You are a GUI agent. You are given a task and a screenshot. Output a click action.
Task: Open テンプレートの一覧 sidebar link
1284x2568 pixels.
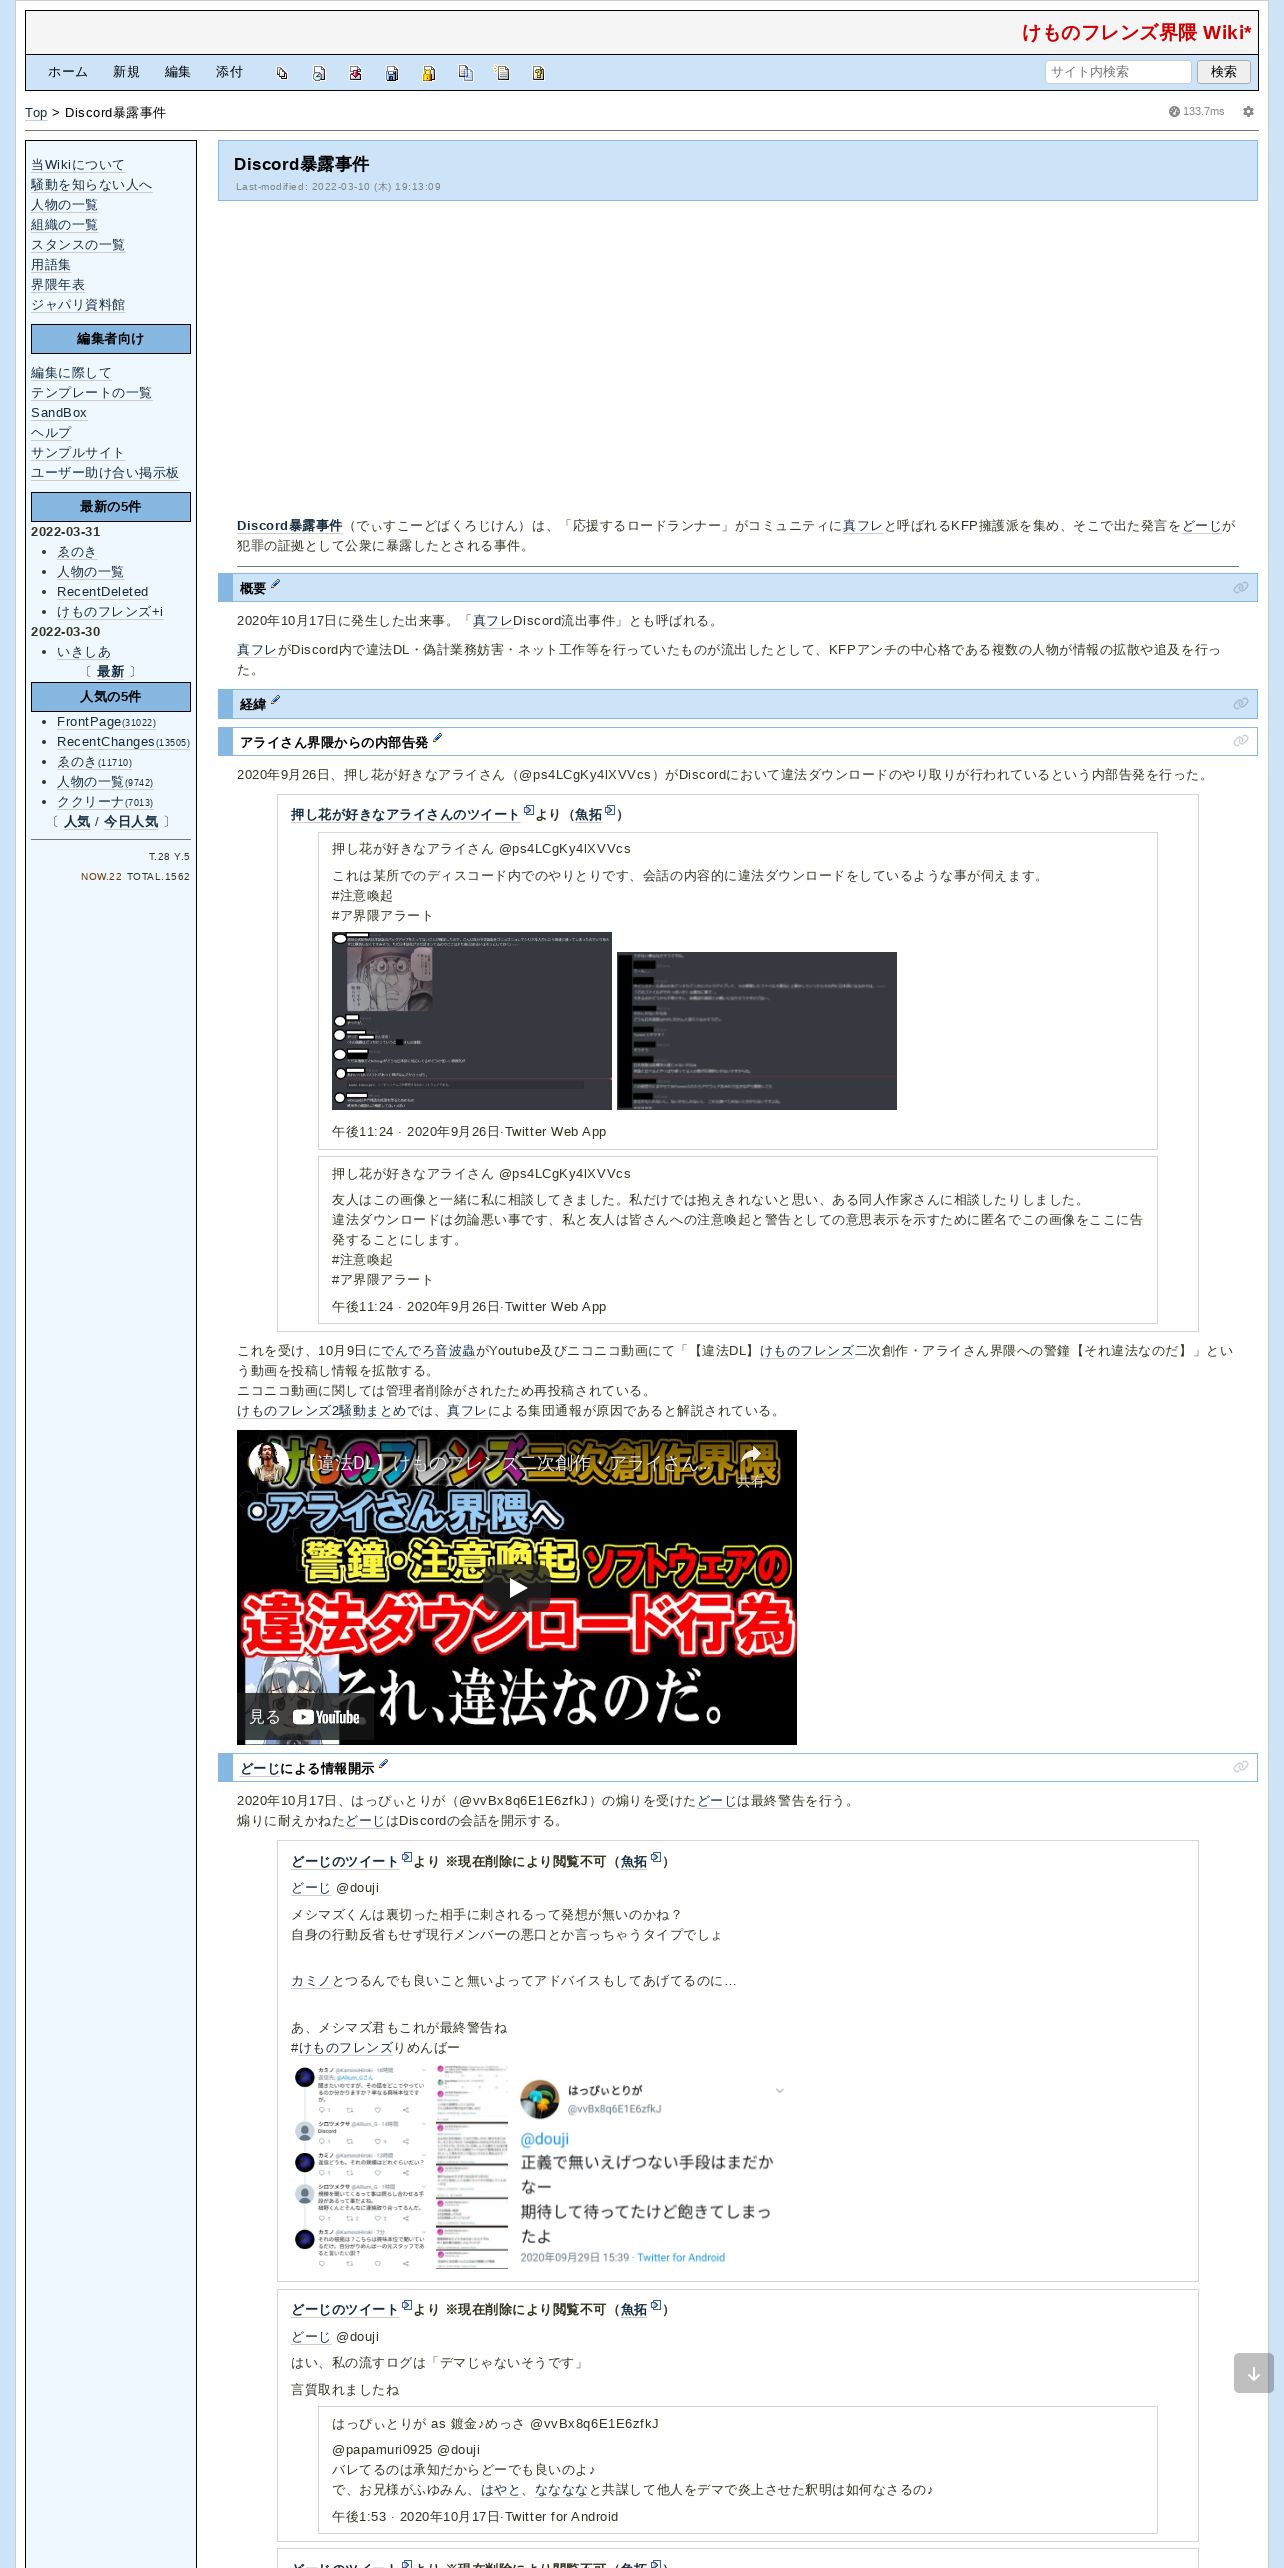pyautogui.click(x=91, y=393)
